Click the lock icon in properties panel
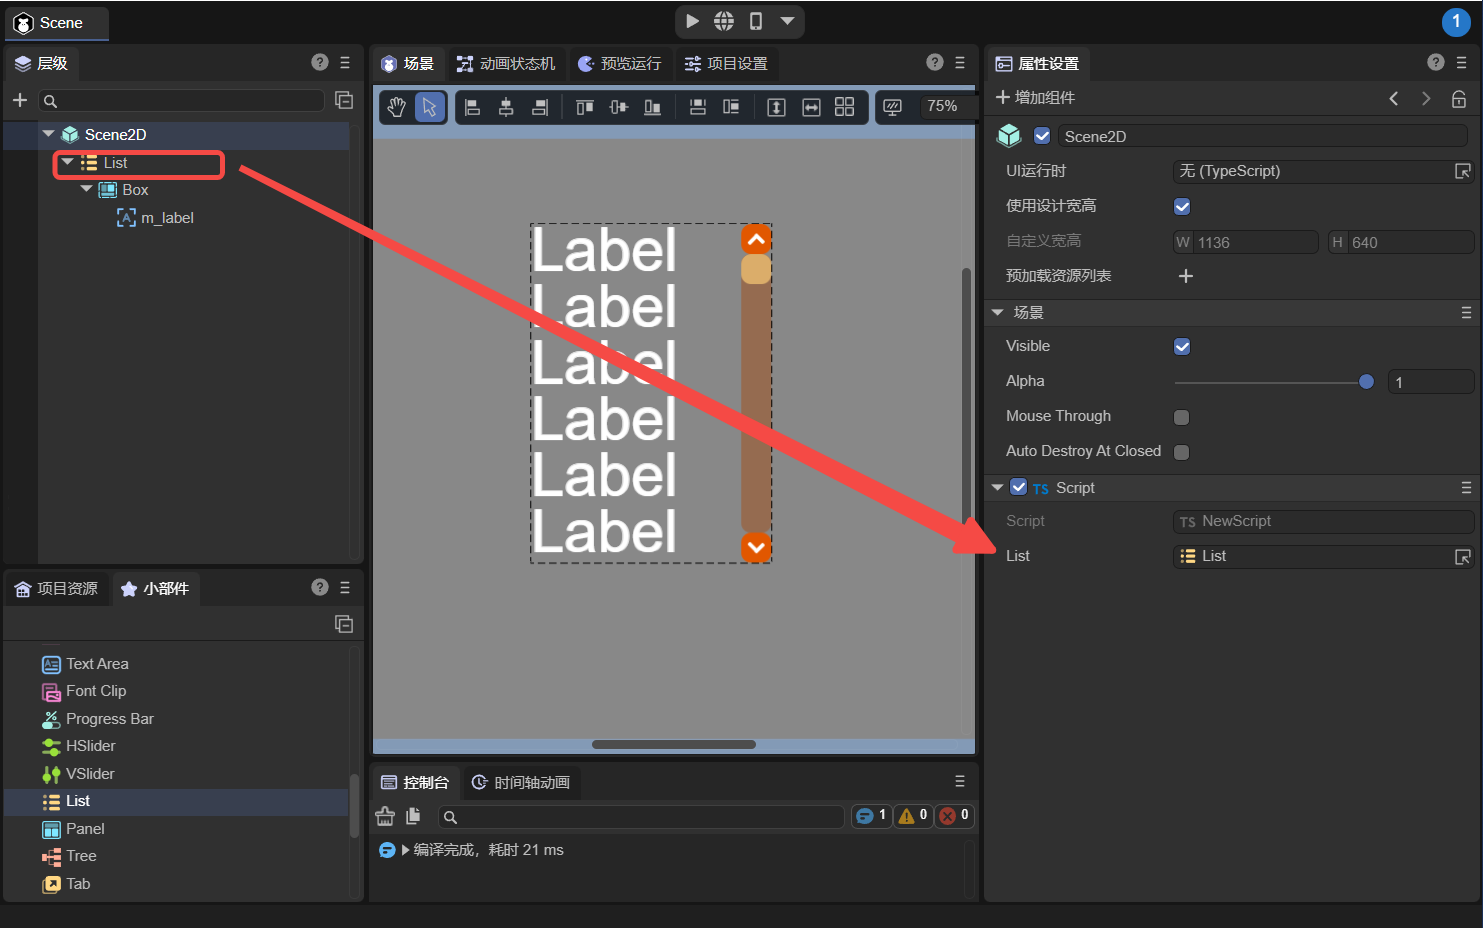This screenshot has width=1483, height=928. tap(1459, 98)
